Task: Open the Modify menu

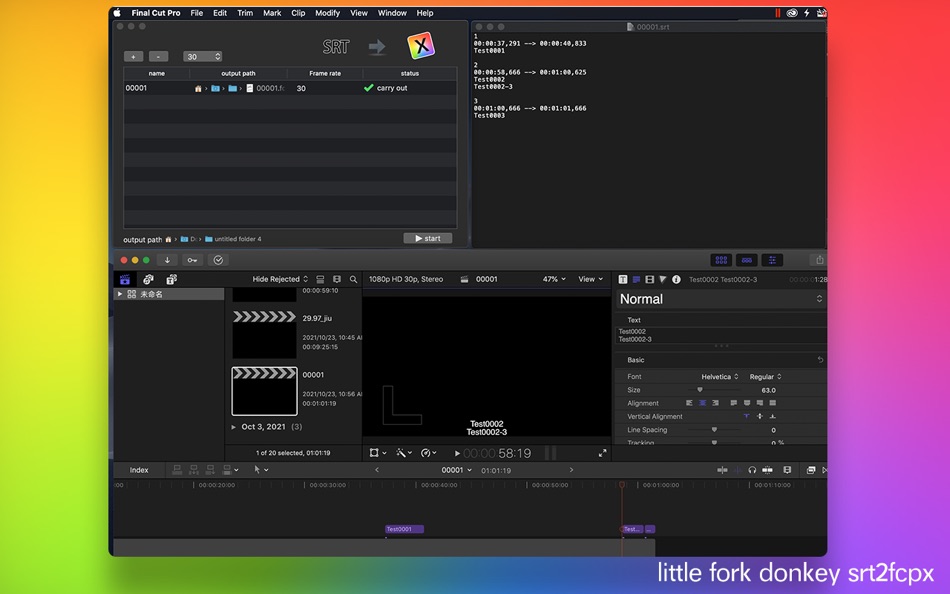Action: 327,13
